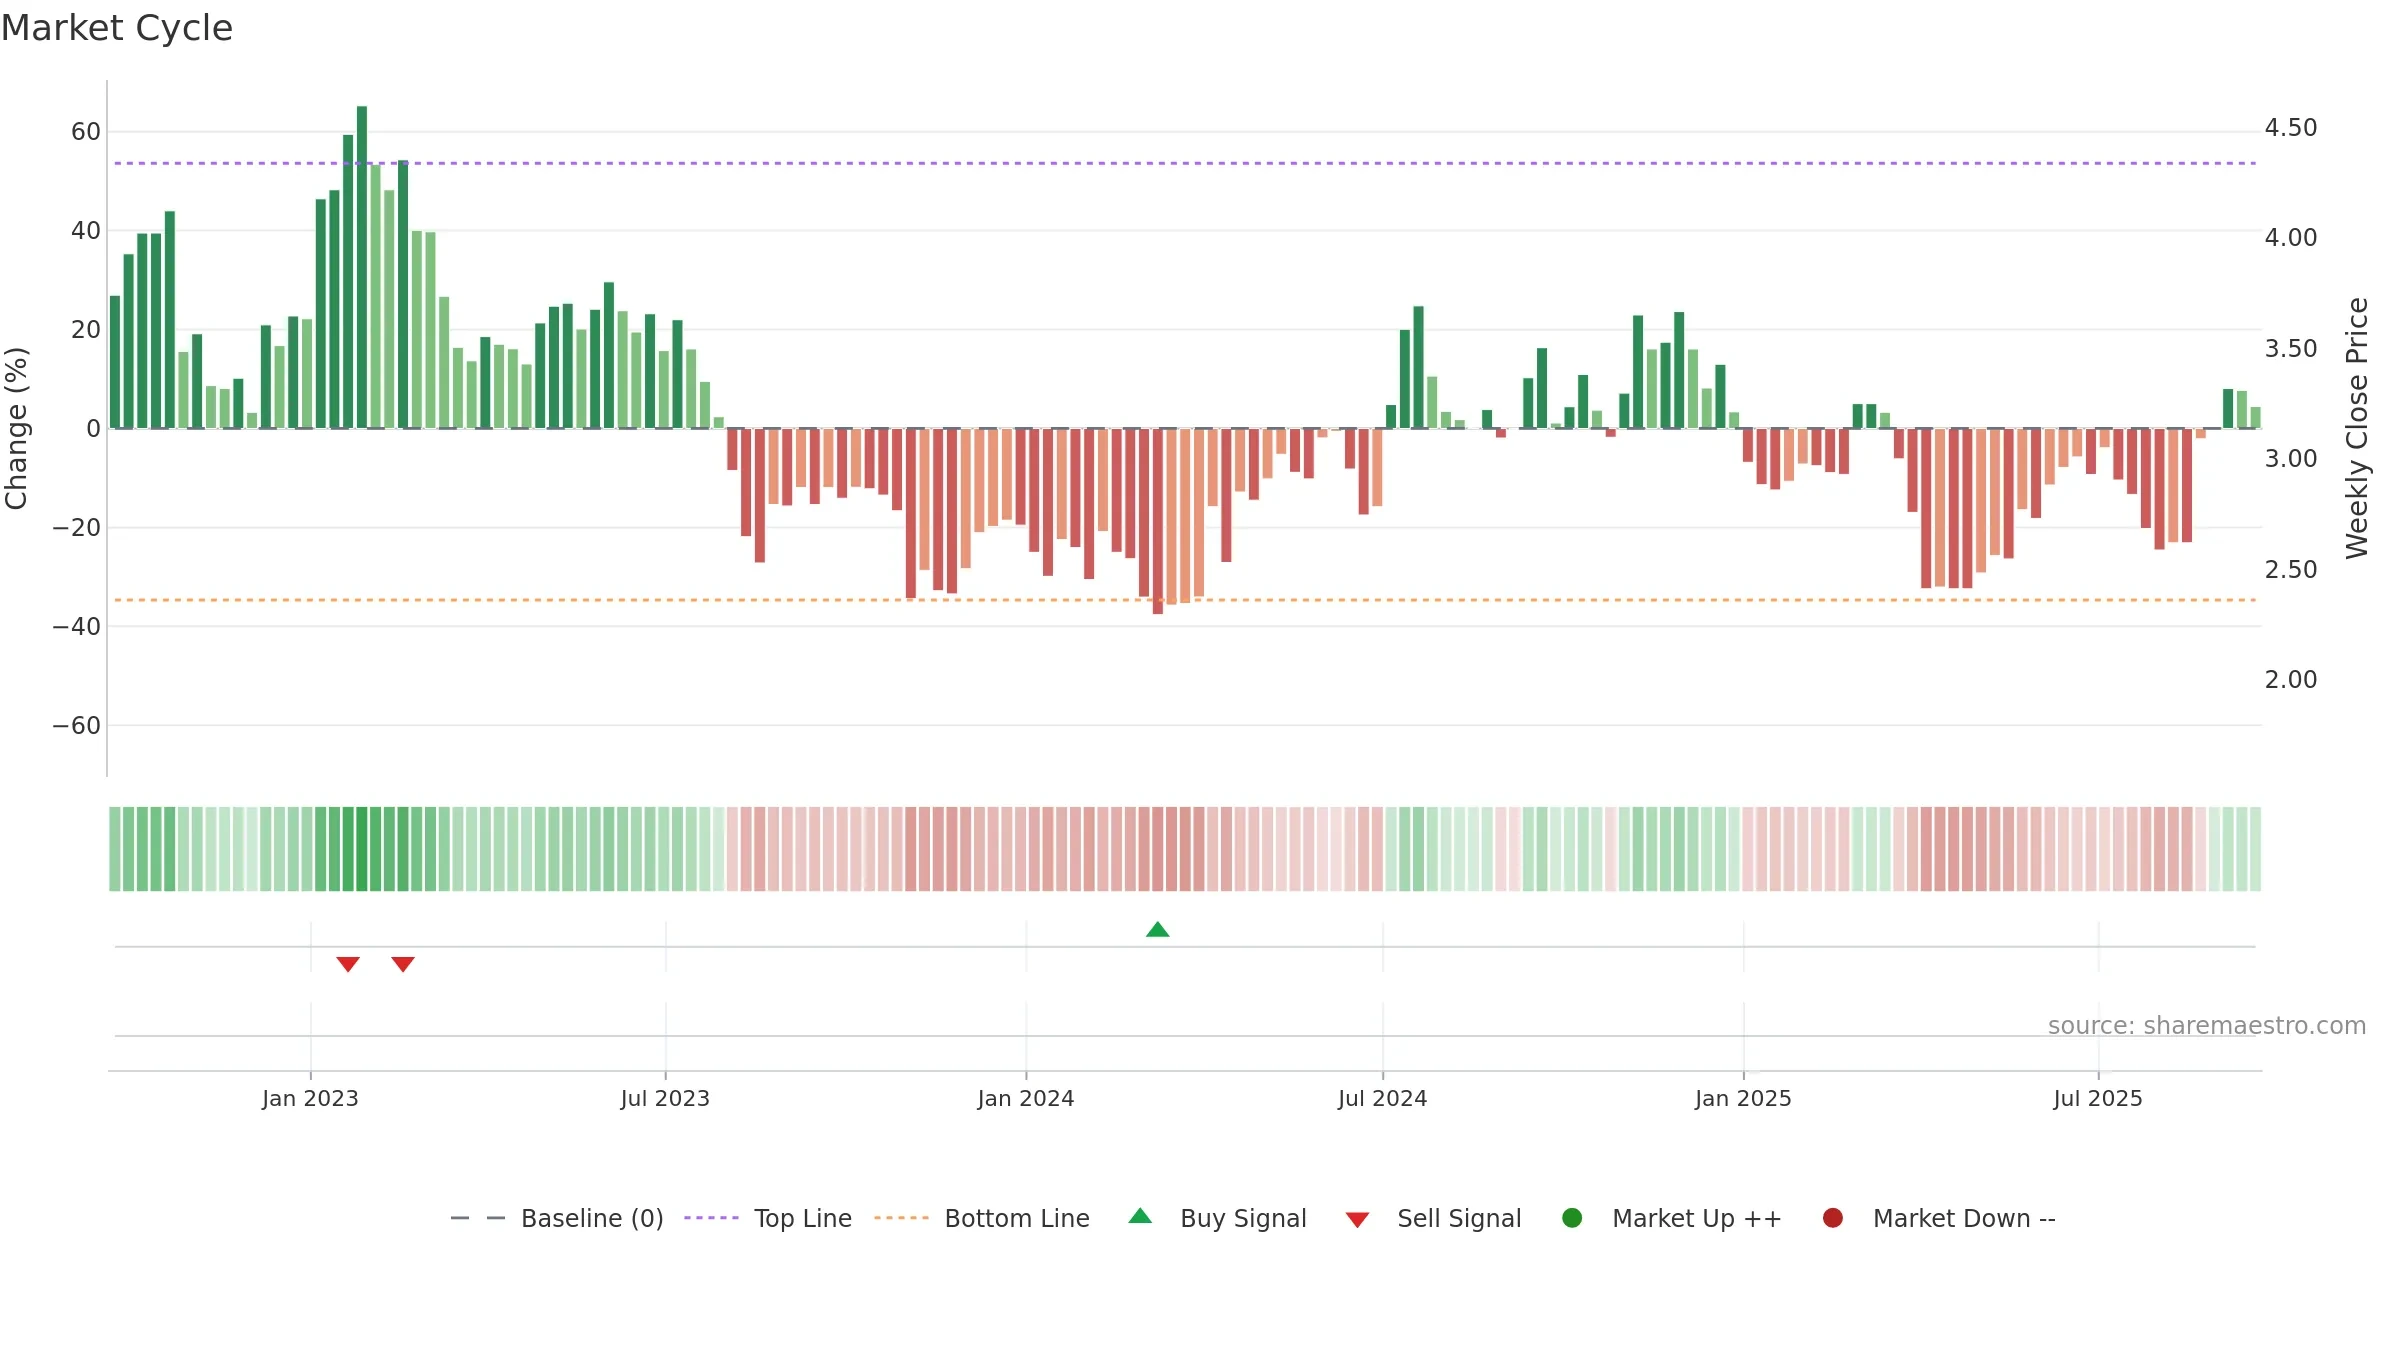Click the 60 tick on left axis
The height and width of the screenshot is (1350, 2400).
86,132
